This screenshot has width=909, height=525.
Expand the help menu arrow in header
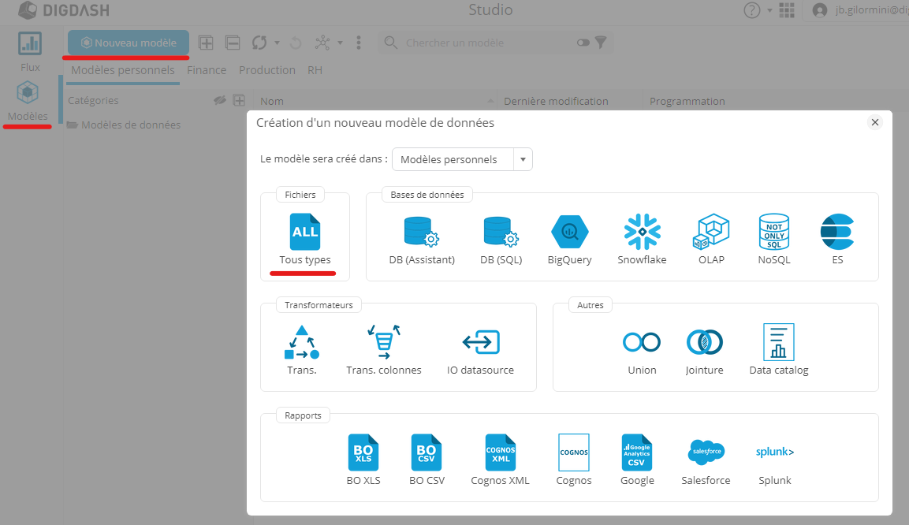click(768, 11)
